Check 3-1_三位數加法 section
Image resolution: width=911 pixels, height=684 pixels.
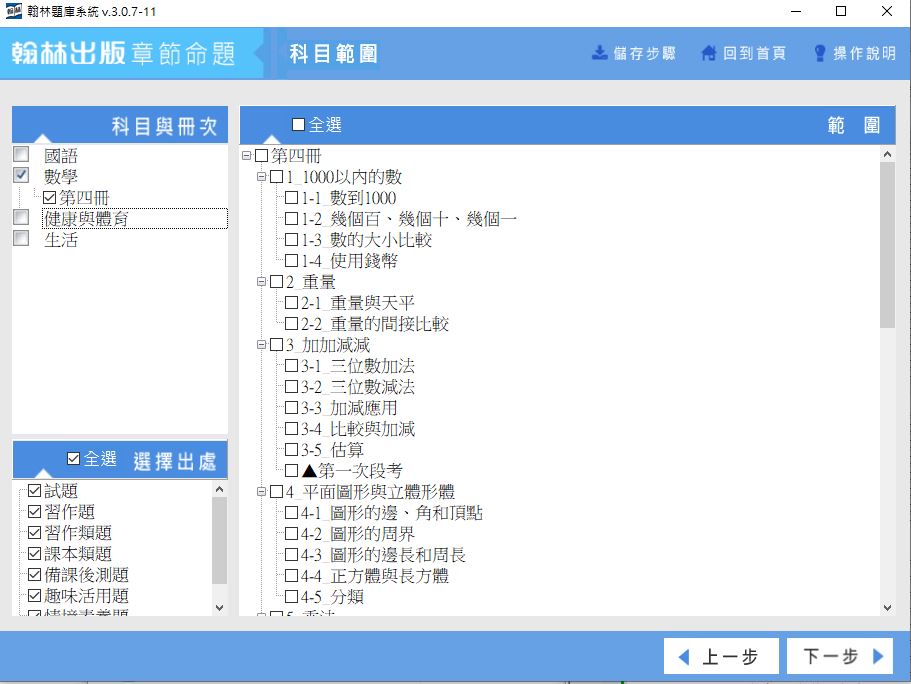292,366
